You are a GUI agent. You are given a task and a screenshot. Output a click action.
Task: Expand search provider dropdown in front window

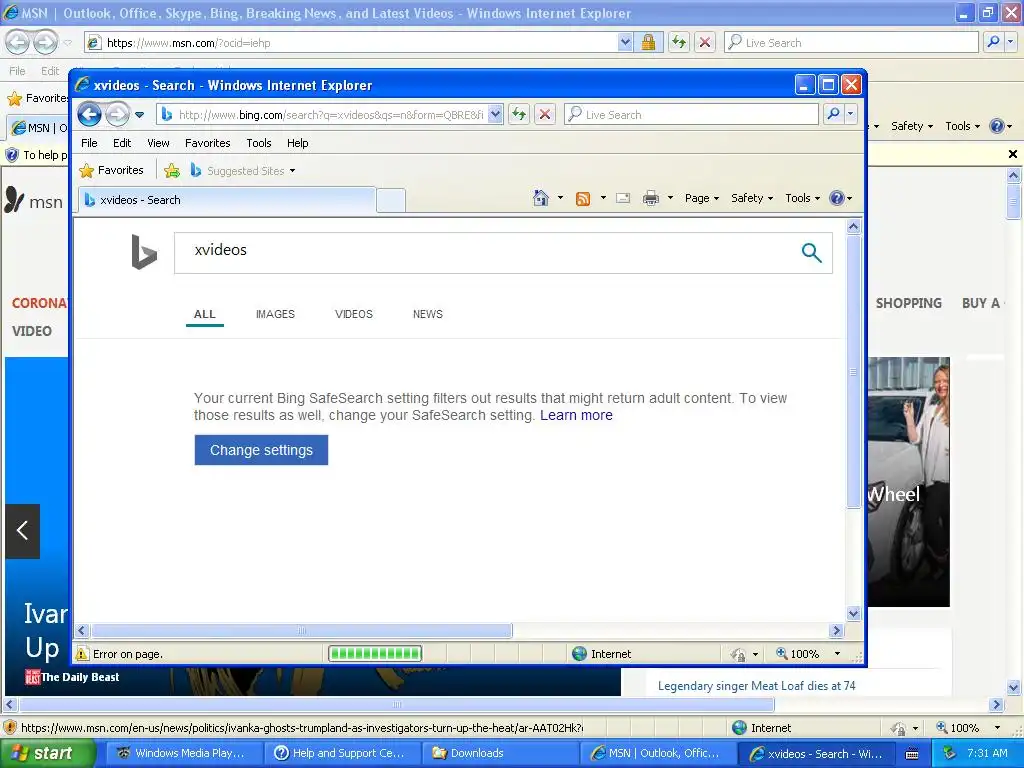pyautogui.click(x=850, y=114)
